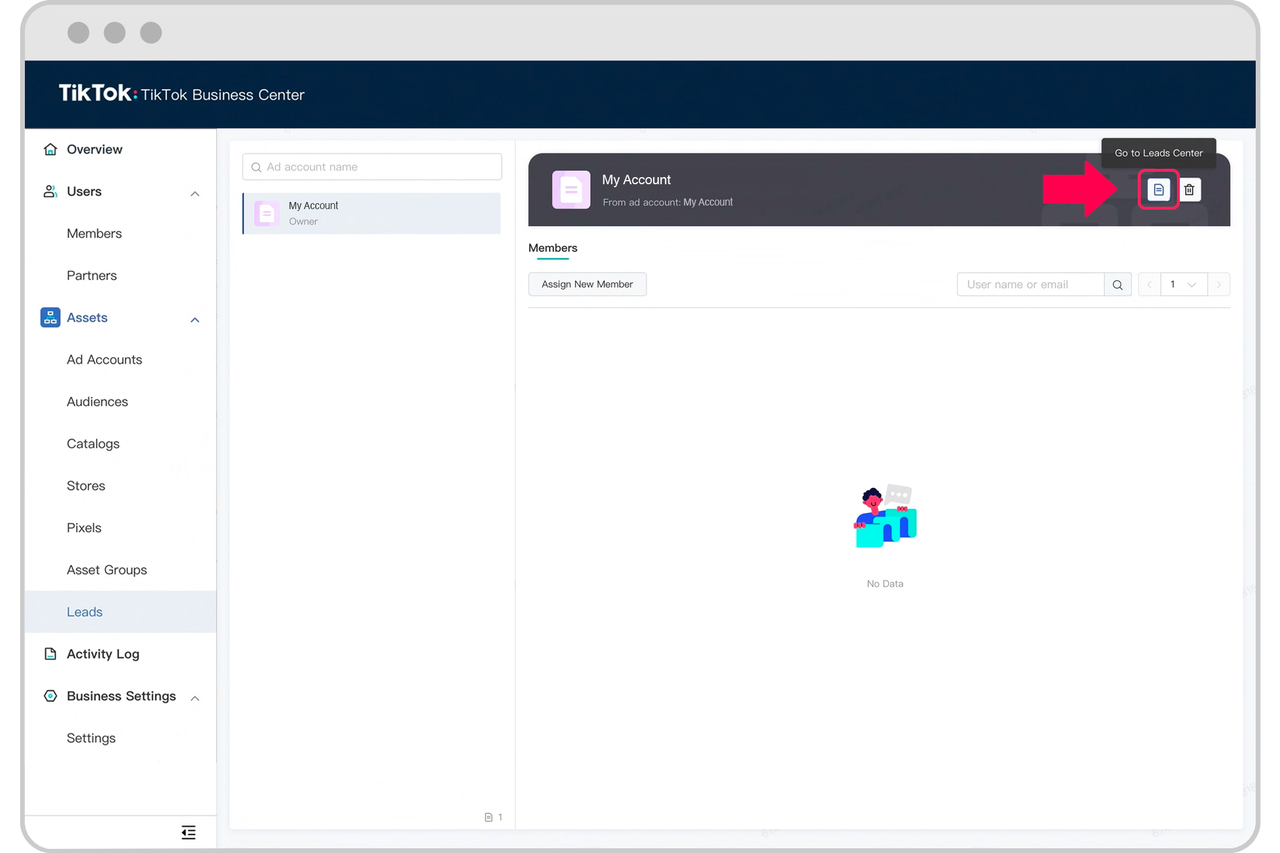Viewport: 1280px width, 853px height.
Task: Click the search magnifier button in Members
Action: tap(1118, 285)
